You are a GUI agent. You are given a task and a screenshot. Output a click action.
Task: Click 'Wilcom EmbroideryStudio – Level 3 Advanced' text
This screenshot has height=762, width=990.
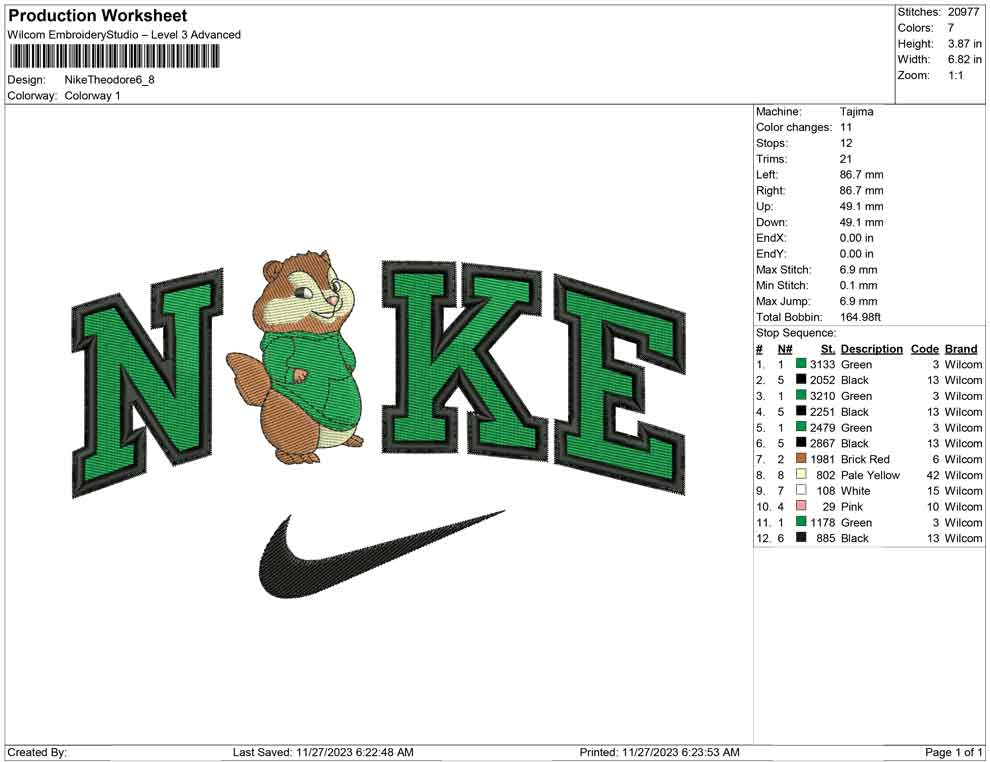[x=124, y=35]
